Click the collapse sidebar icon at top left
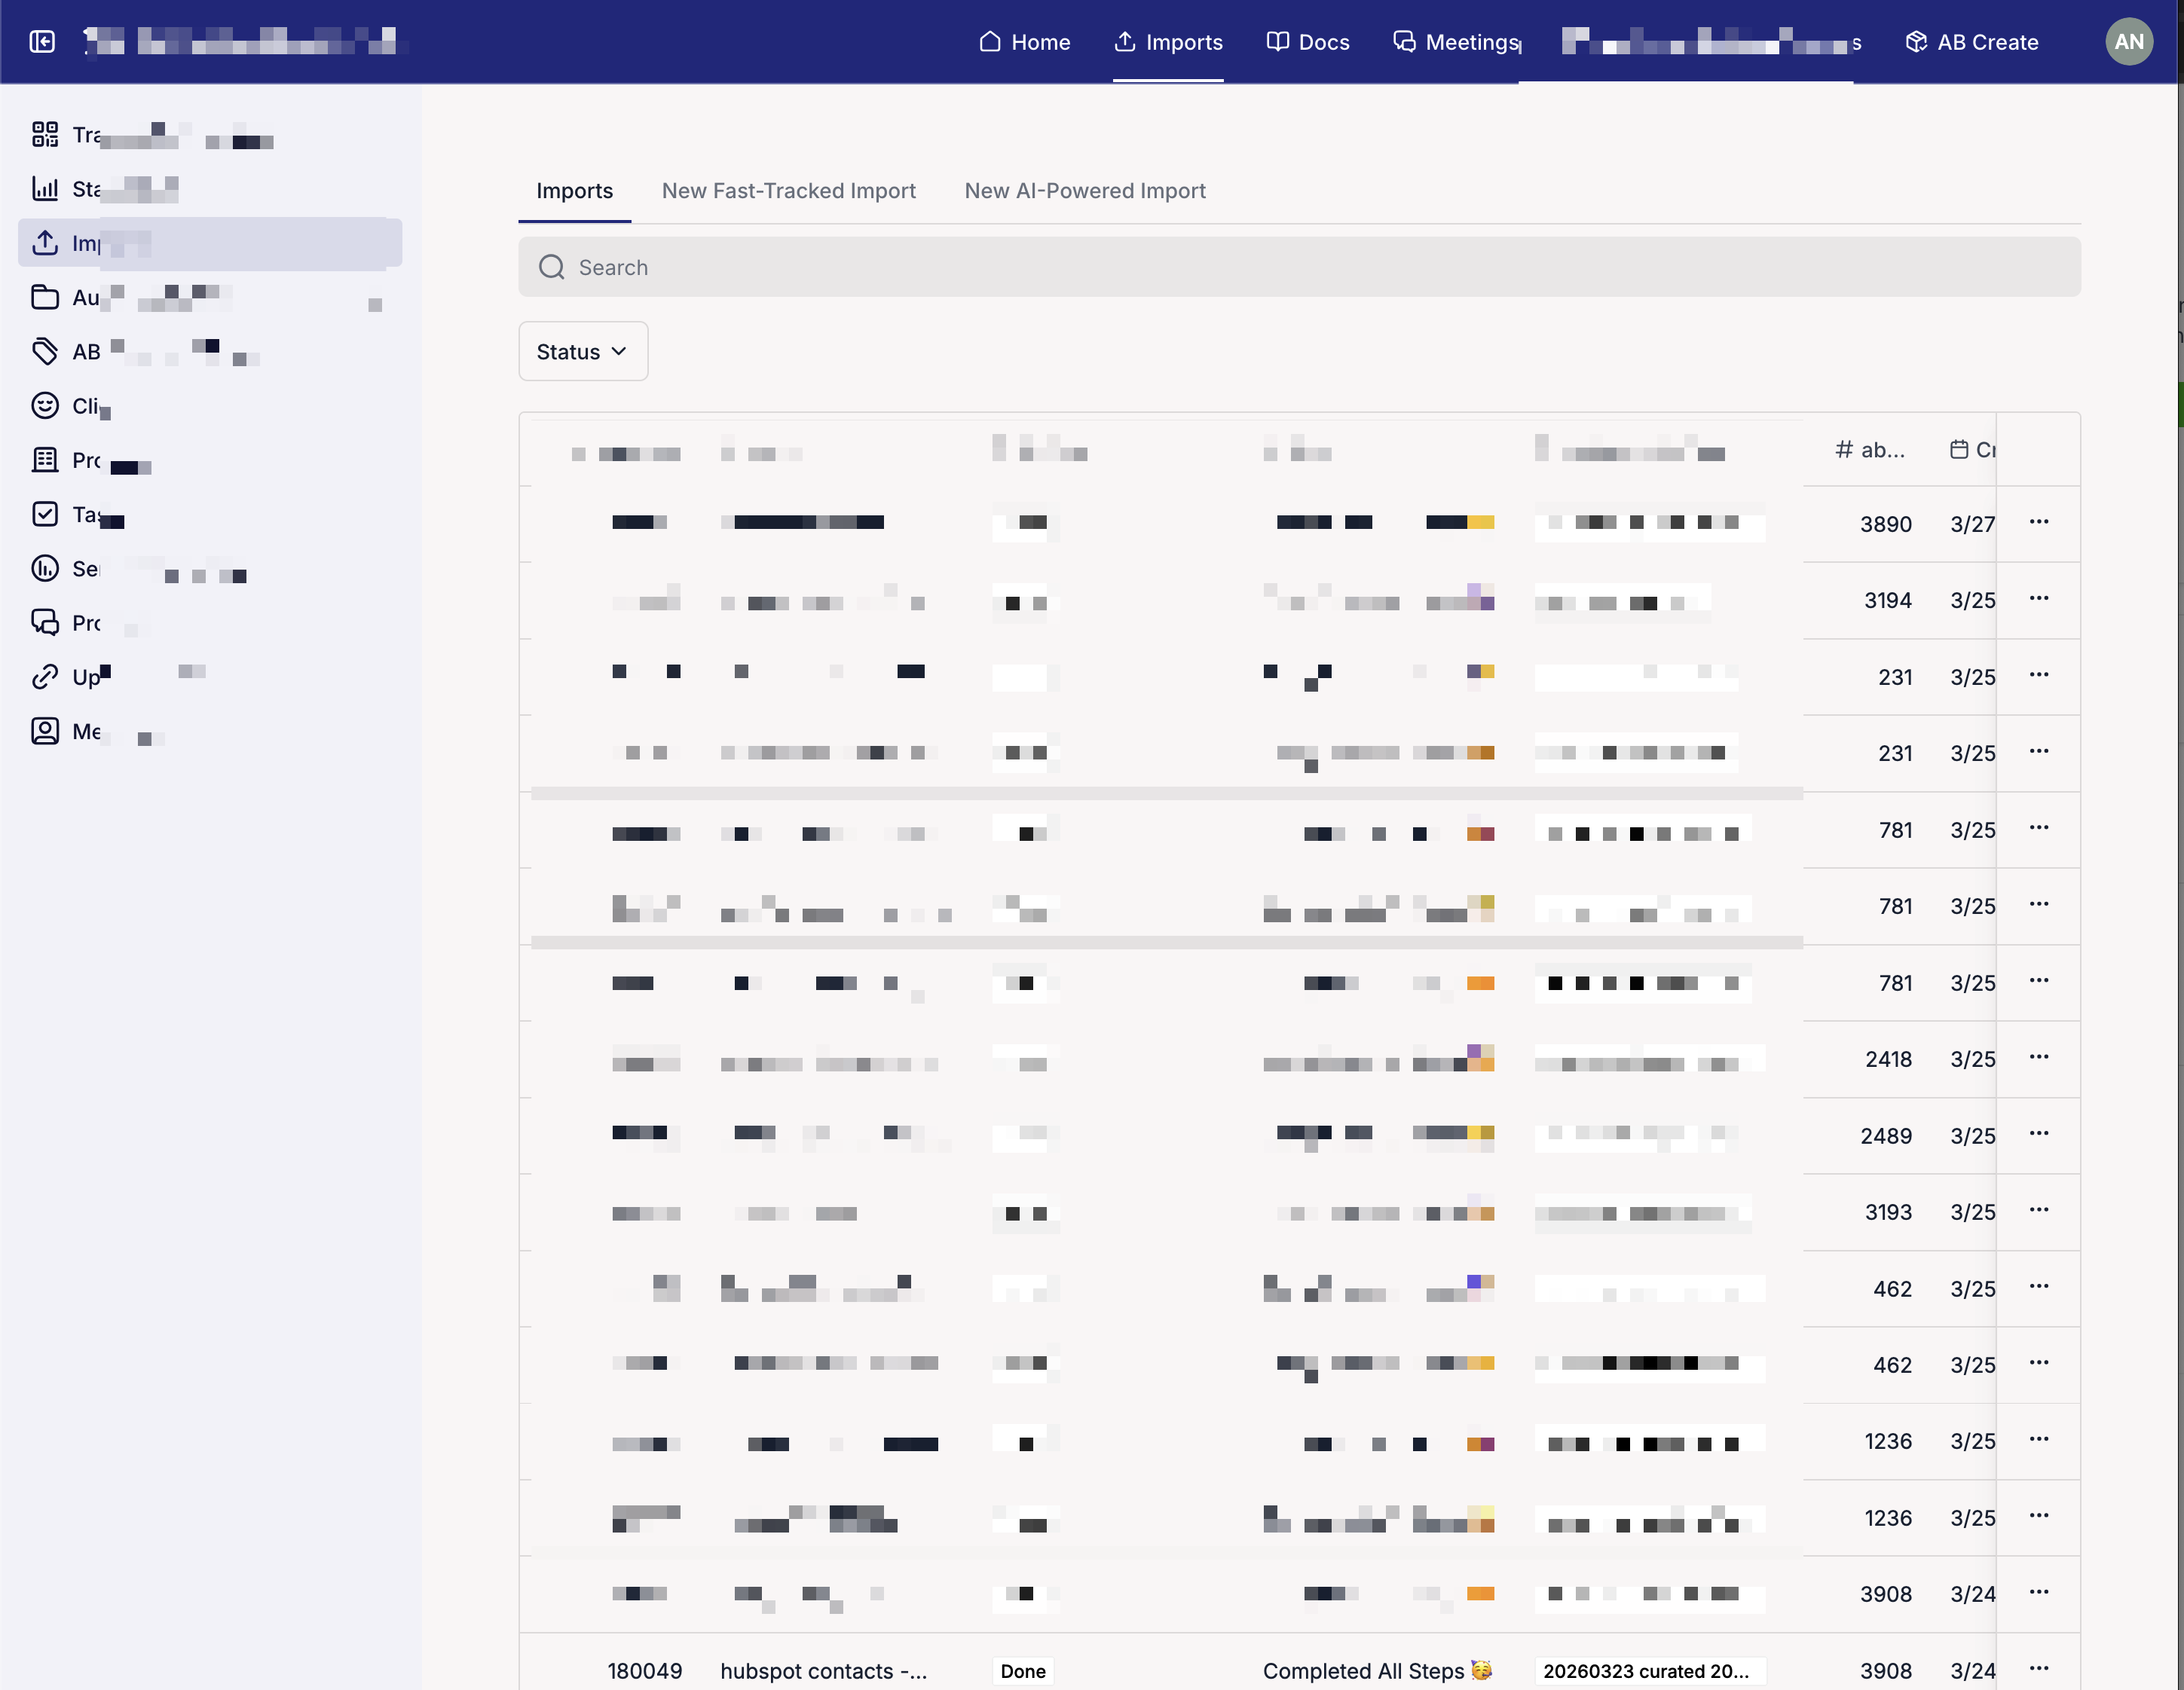Image resolution: width=2184 pixels, height=1690 pixels. tap(42, 41)
